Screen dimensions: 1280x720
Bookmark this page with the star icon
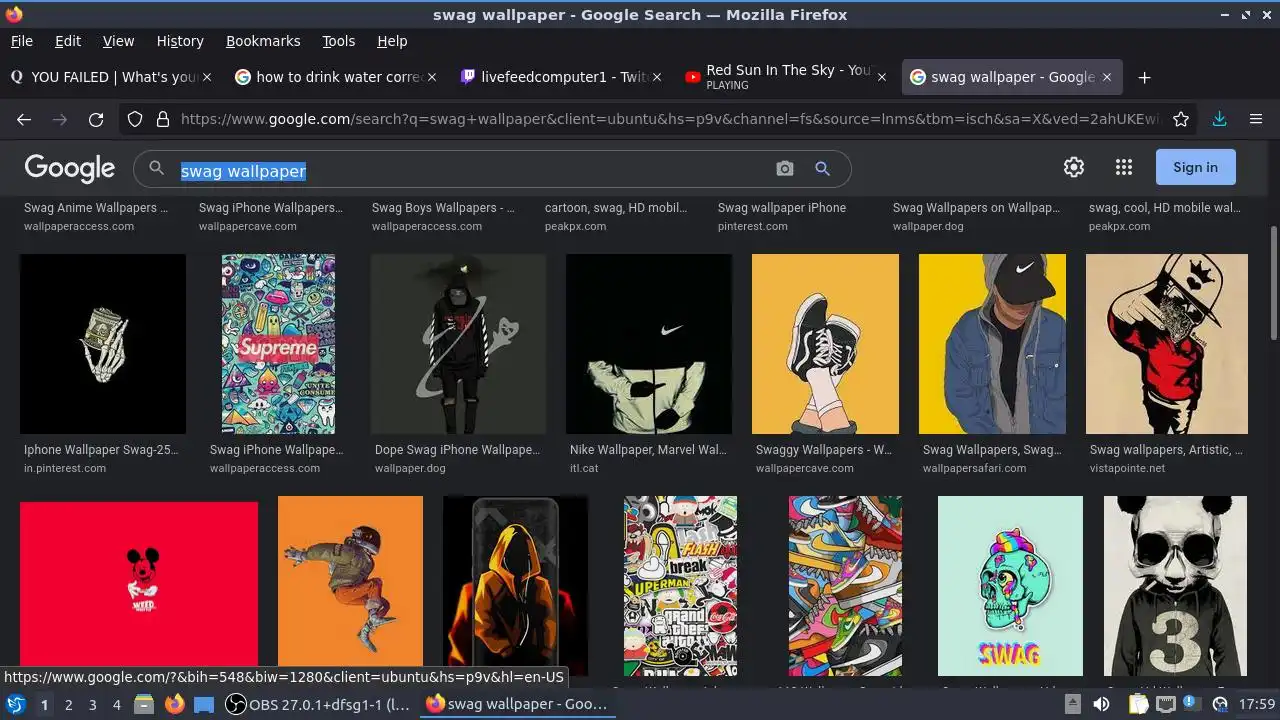tap(1181, 119)
